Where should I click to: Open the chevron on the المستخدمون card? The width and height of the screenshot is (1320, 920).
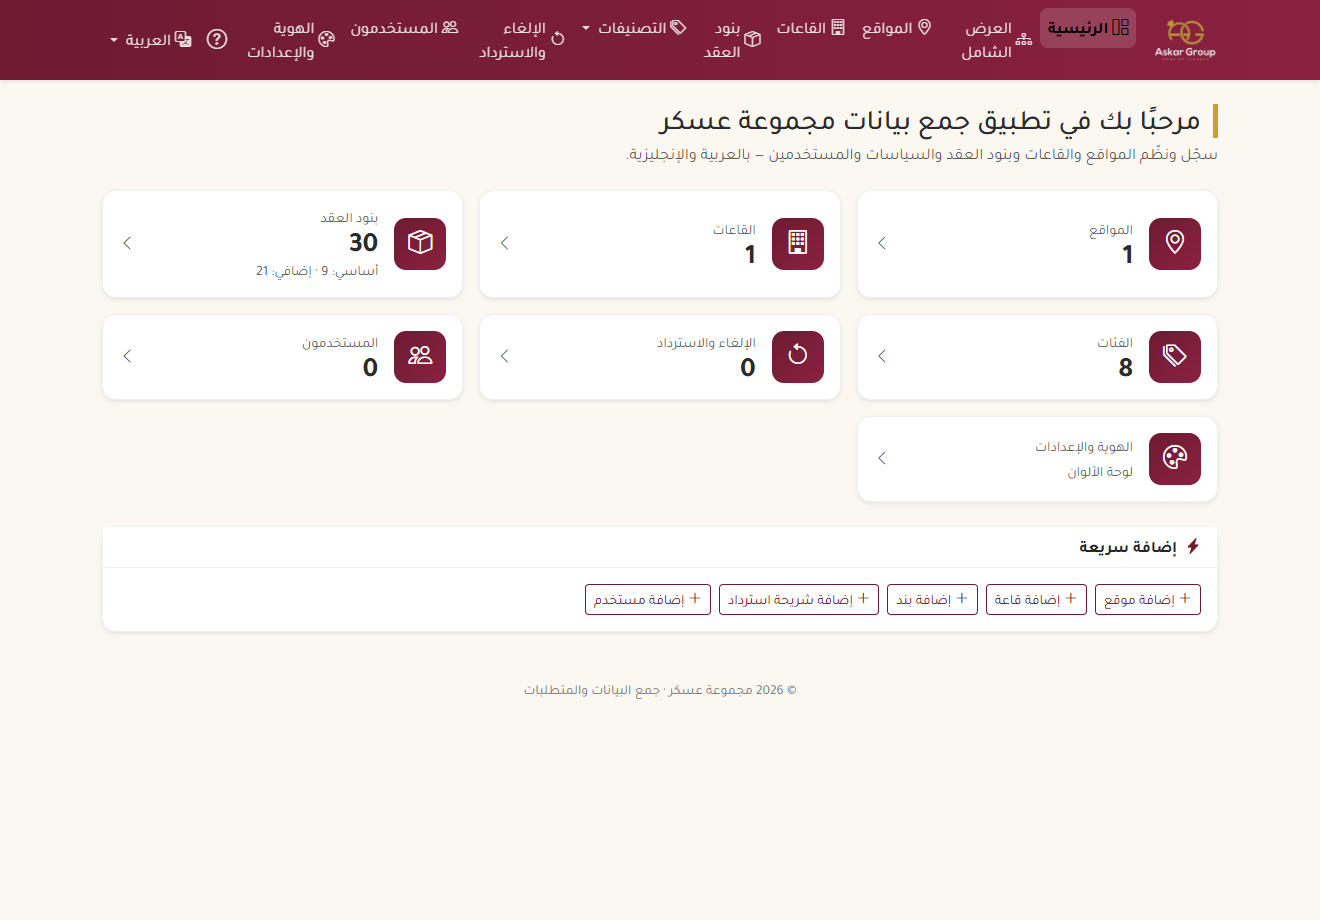(127, 356)
